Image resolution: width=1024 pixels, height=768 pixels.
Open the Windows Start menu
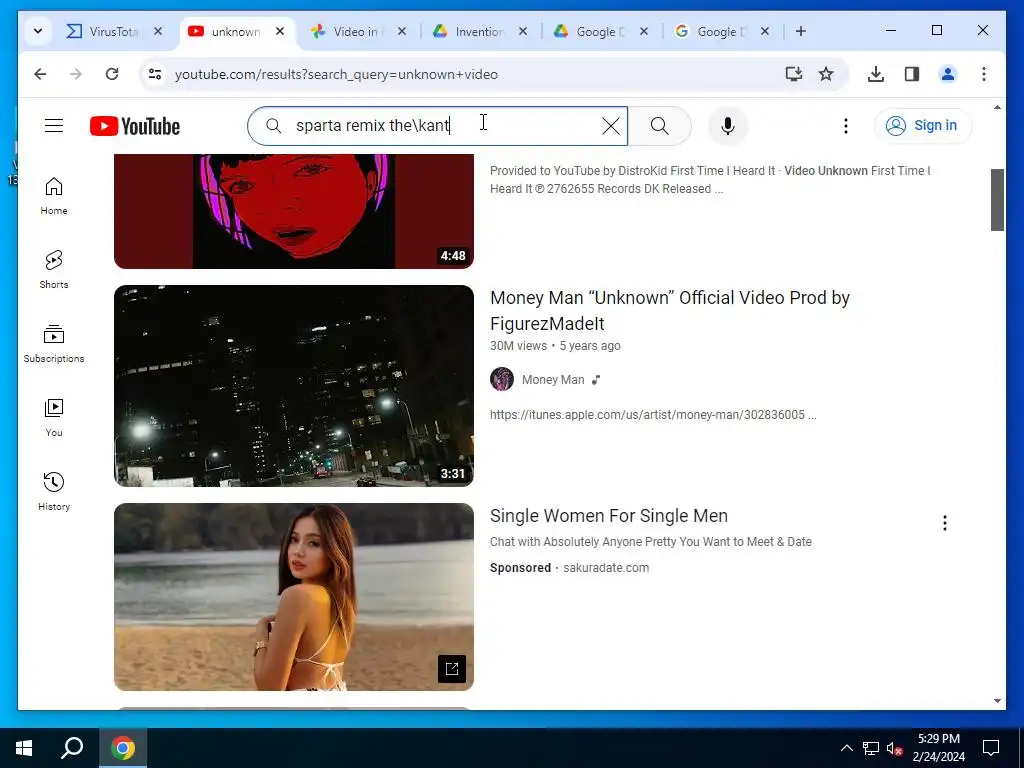[24, 748]
